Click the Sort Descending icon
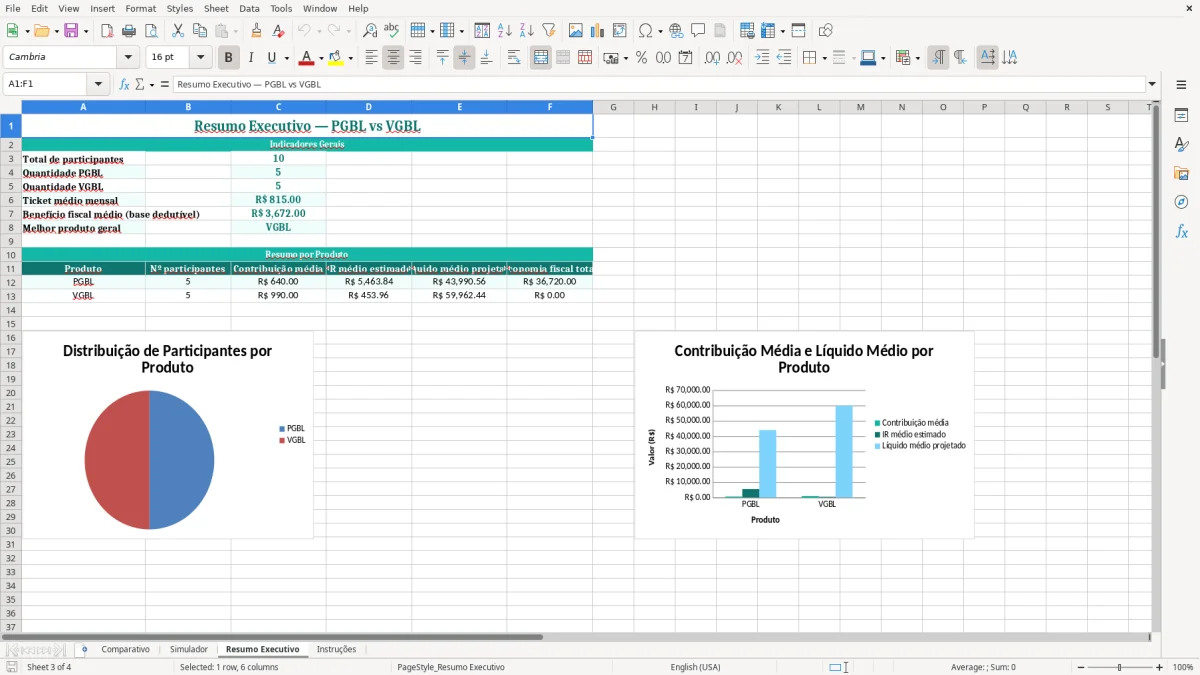This screenshot has height=675, width=1200. [527, 31]
